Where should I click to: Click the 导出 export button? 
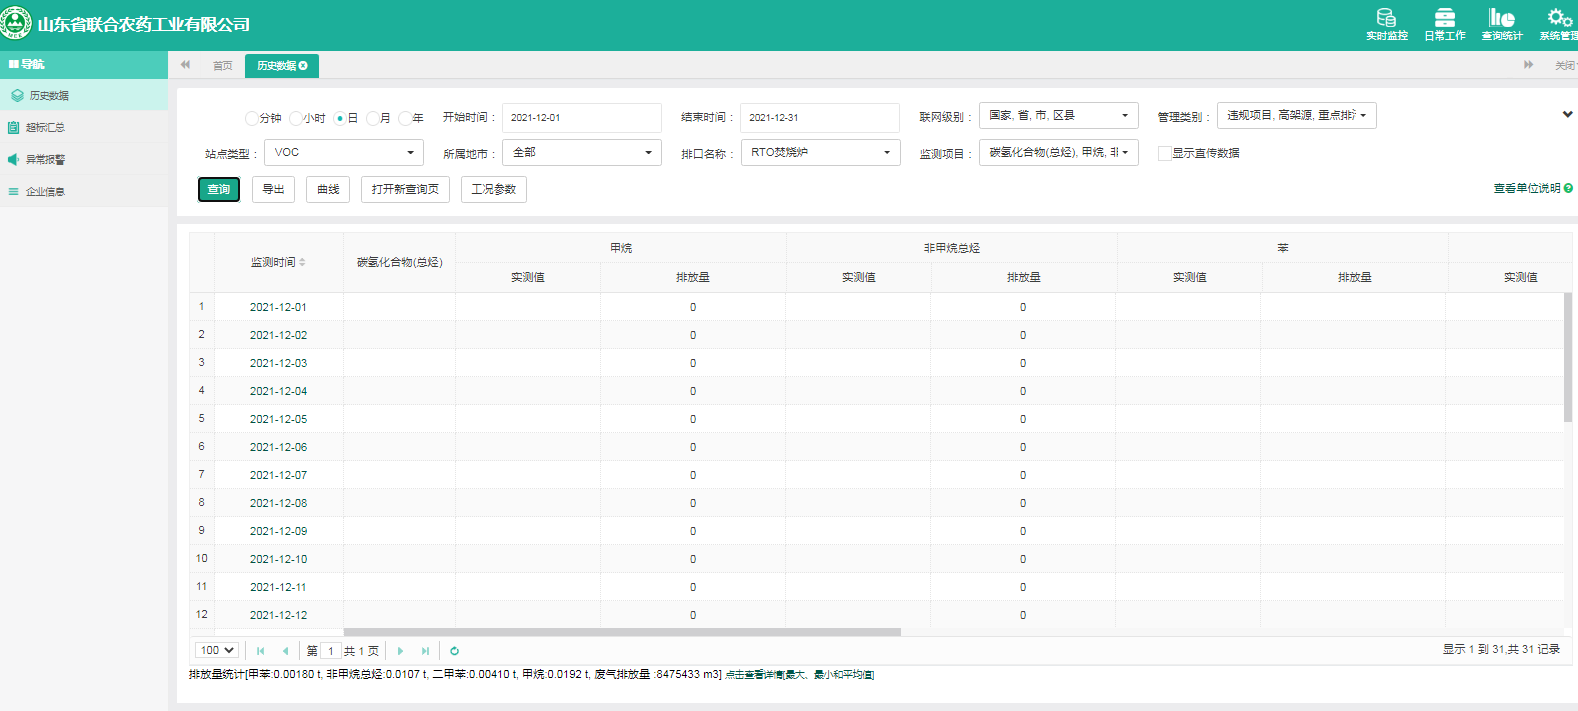(x=273, y=190)
